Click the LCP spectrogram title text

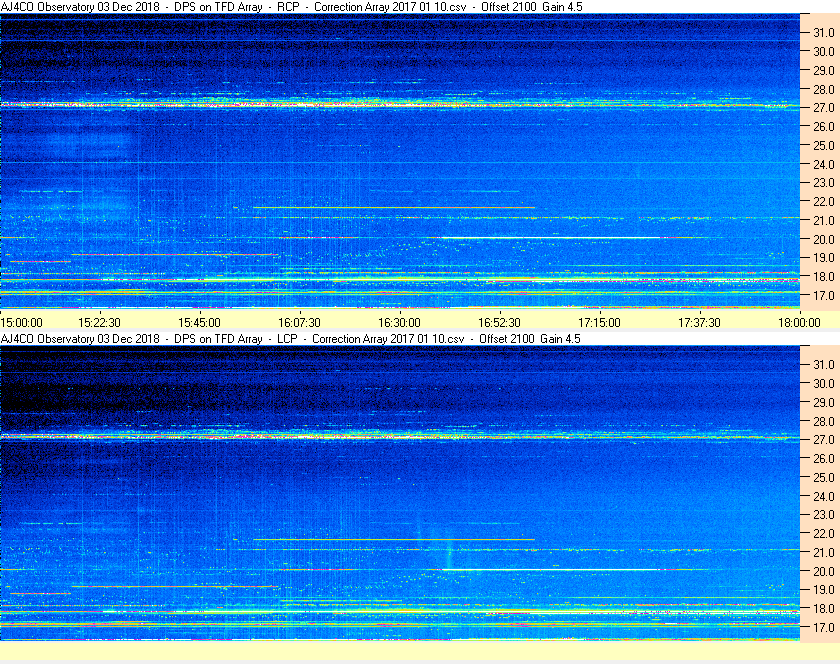click(x=290, y=339)
